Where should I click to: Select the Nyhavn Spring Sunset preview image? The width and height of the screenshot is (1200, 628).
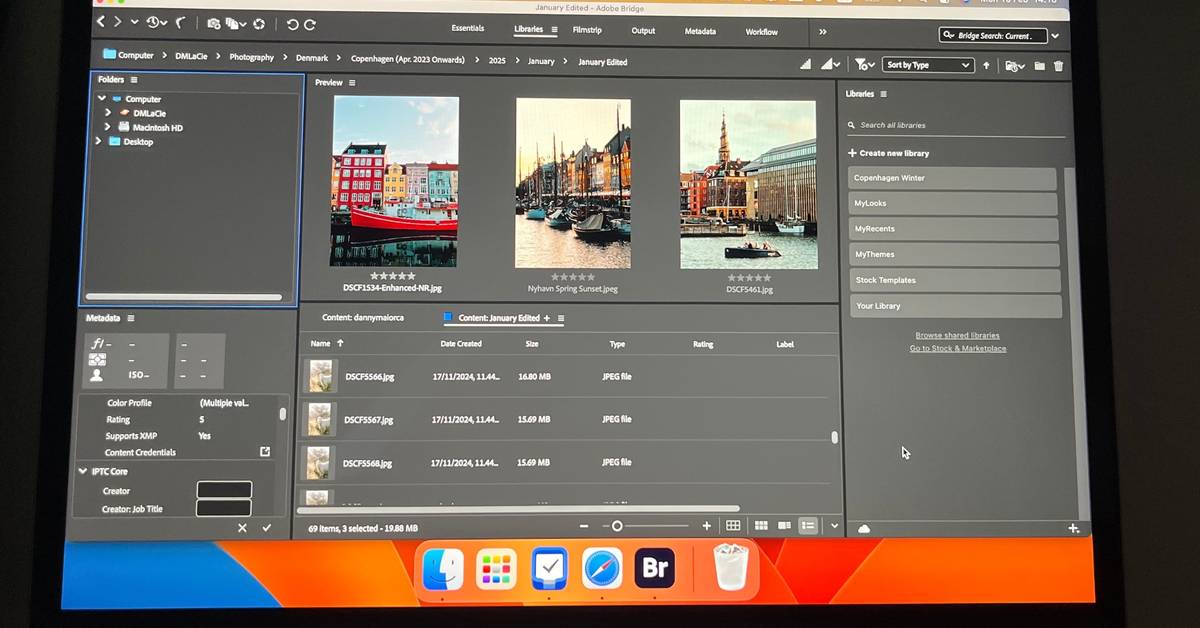point(573,183)
